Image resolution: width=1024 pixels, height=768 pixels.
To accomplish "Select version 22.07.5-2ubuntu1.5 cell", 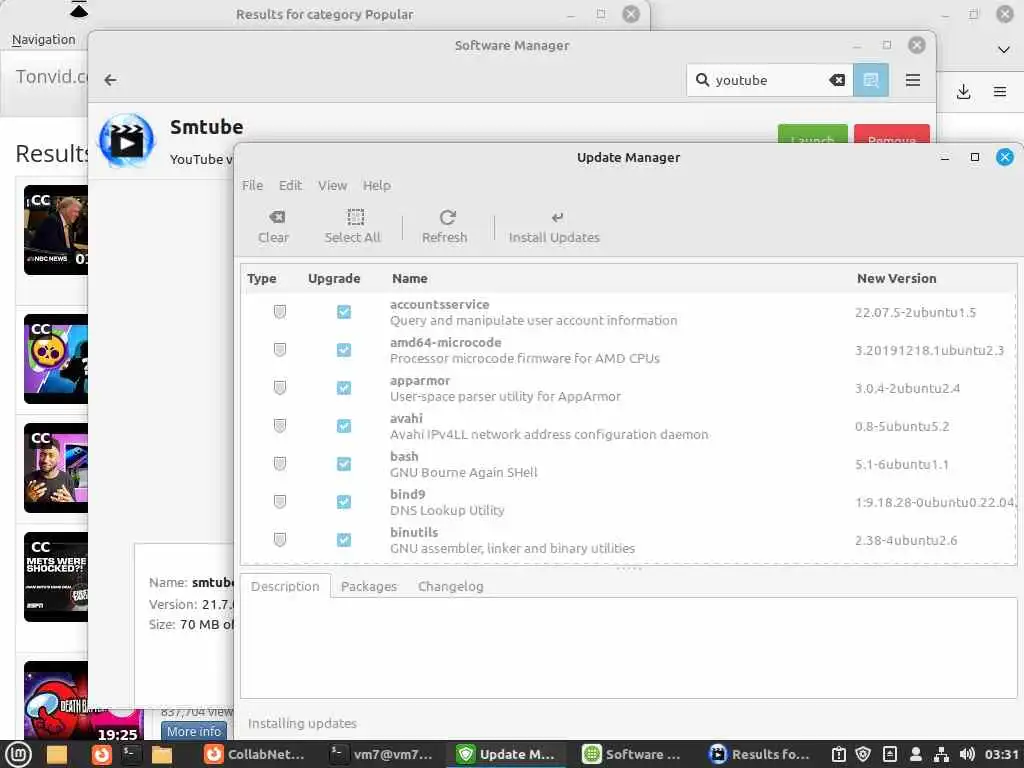I will [x=915, y=312].
